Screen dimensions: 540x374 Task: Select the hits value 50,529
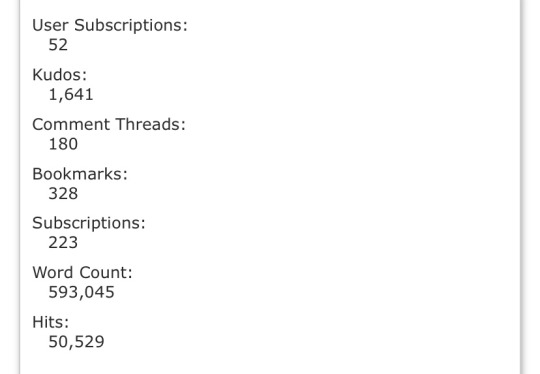[x=76, y=342]
